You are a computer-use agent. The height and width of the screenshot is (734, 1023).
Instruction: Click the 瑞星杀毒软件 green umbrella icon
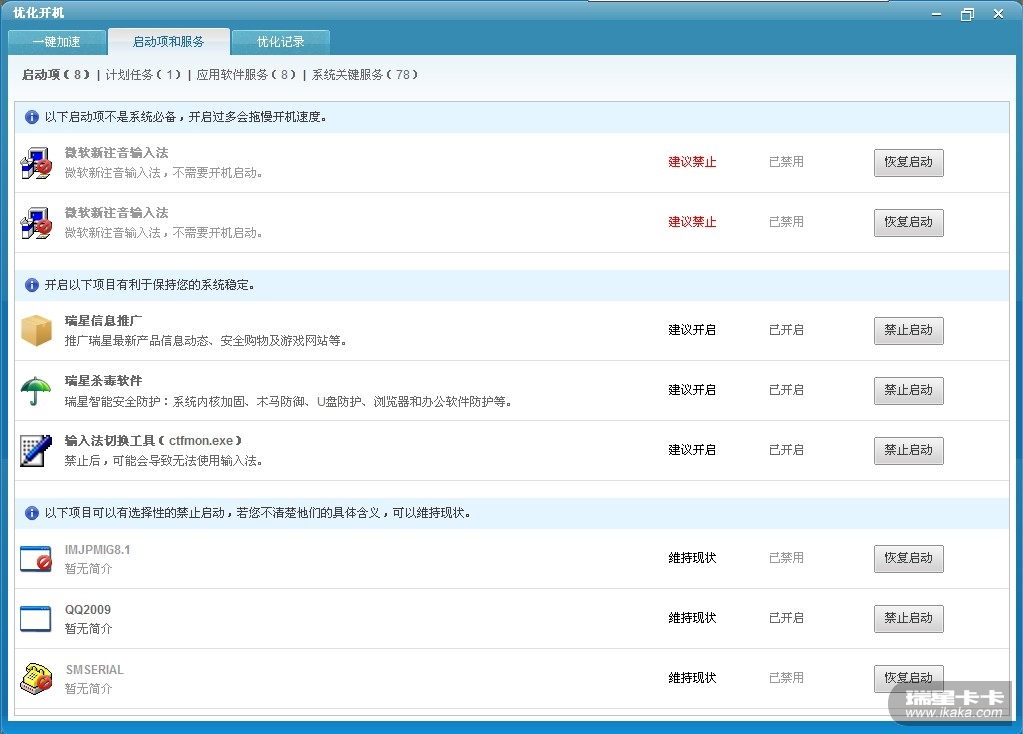(36, 391)
